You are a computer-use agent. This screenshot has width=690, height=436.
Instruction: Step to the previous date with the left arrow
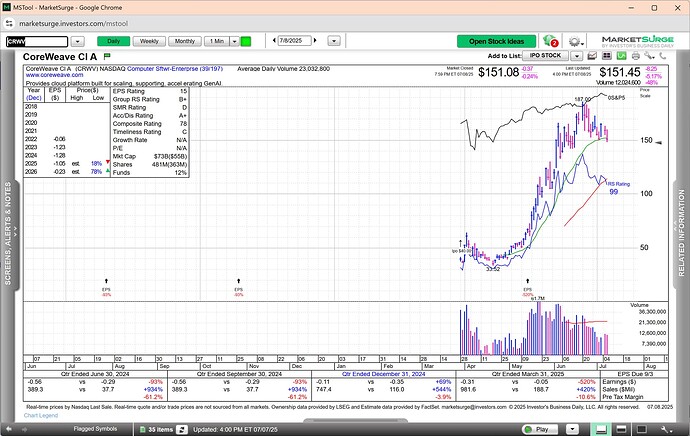[274, 40]
